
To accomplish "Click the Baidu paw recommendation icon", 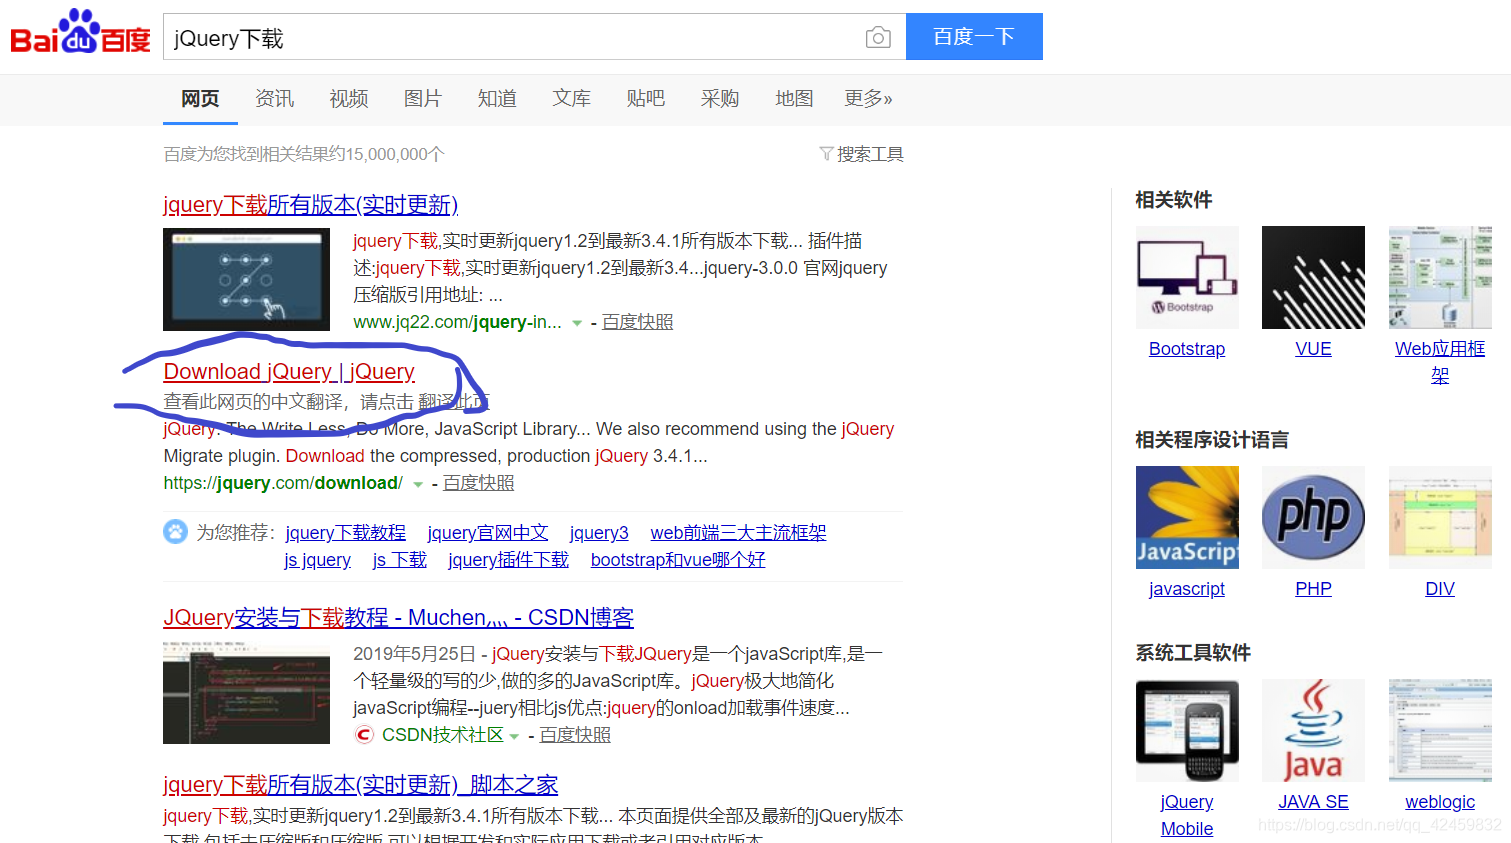I will [x=175, y=531].
